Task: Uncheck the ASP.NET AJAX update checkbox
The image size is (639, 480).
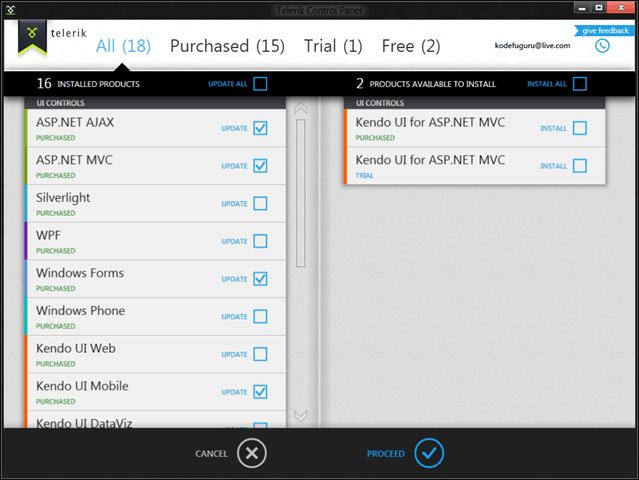Action: coord(260,128)
